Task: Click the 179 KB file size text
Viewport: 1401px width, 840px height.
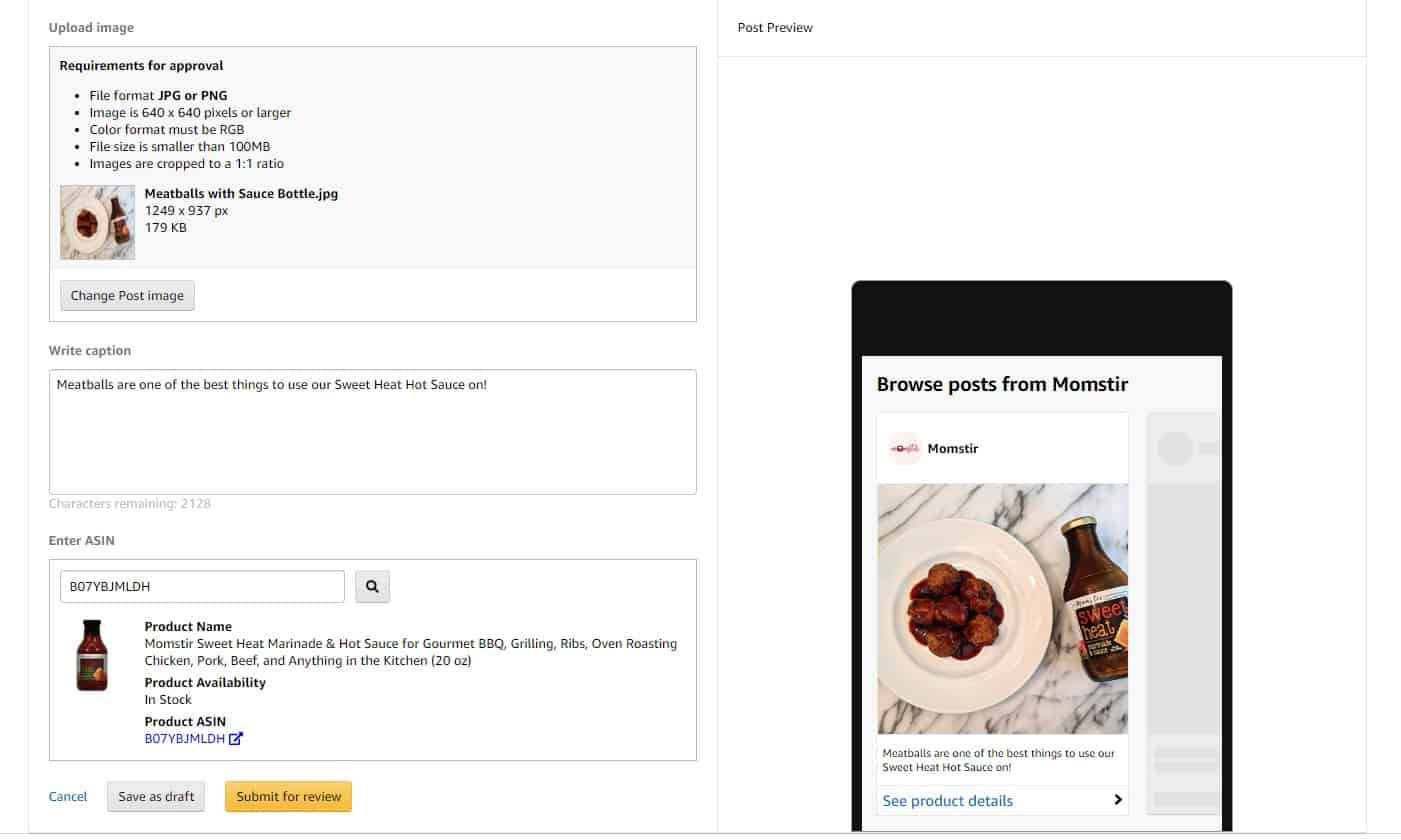Action: (166, 228)
